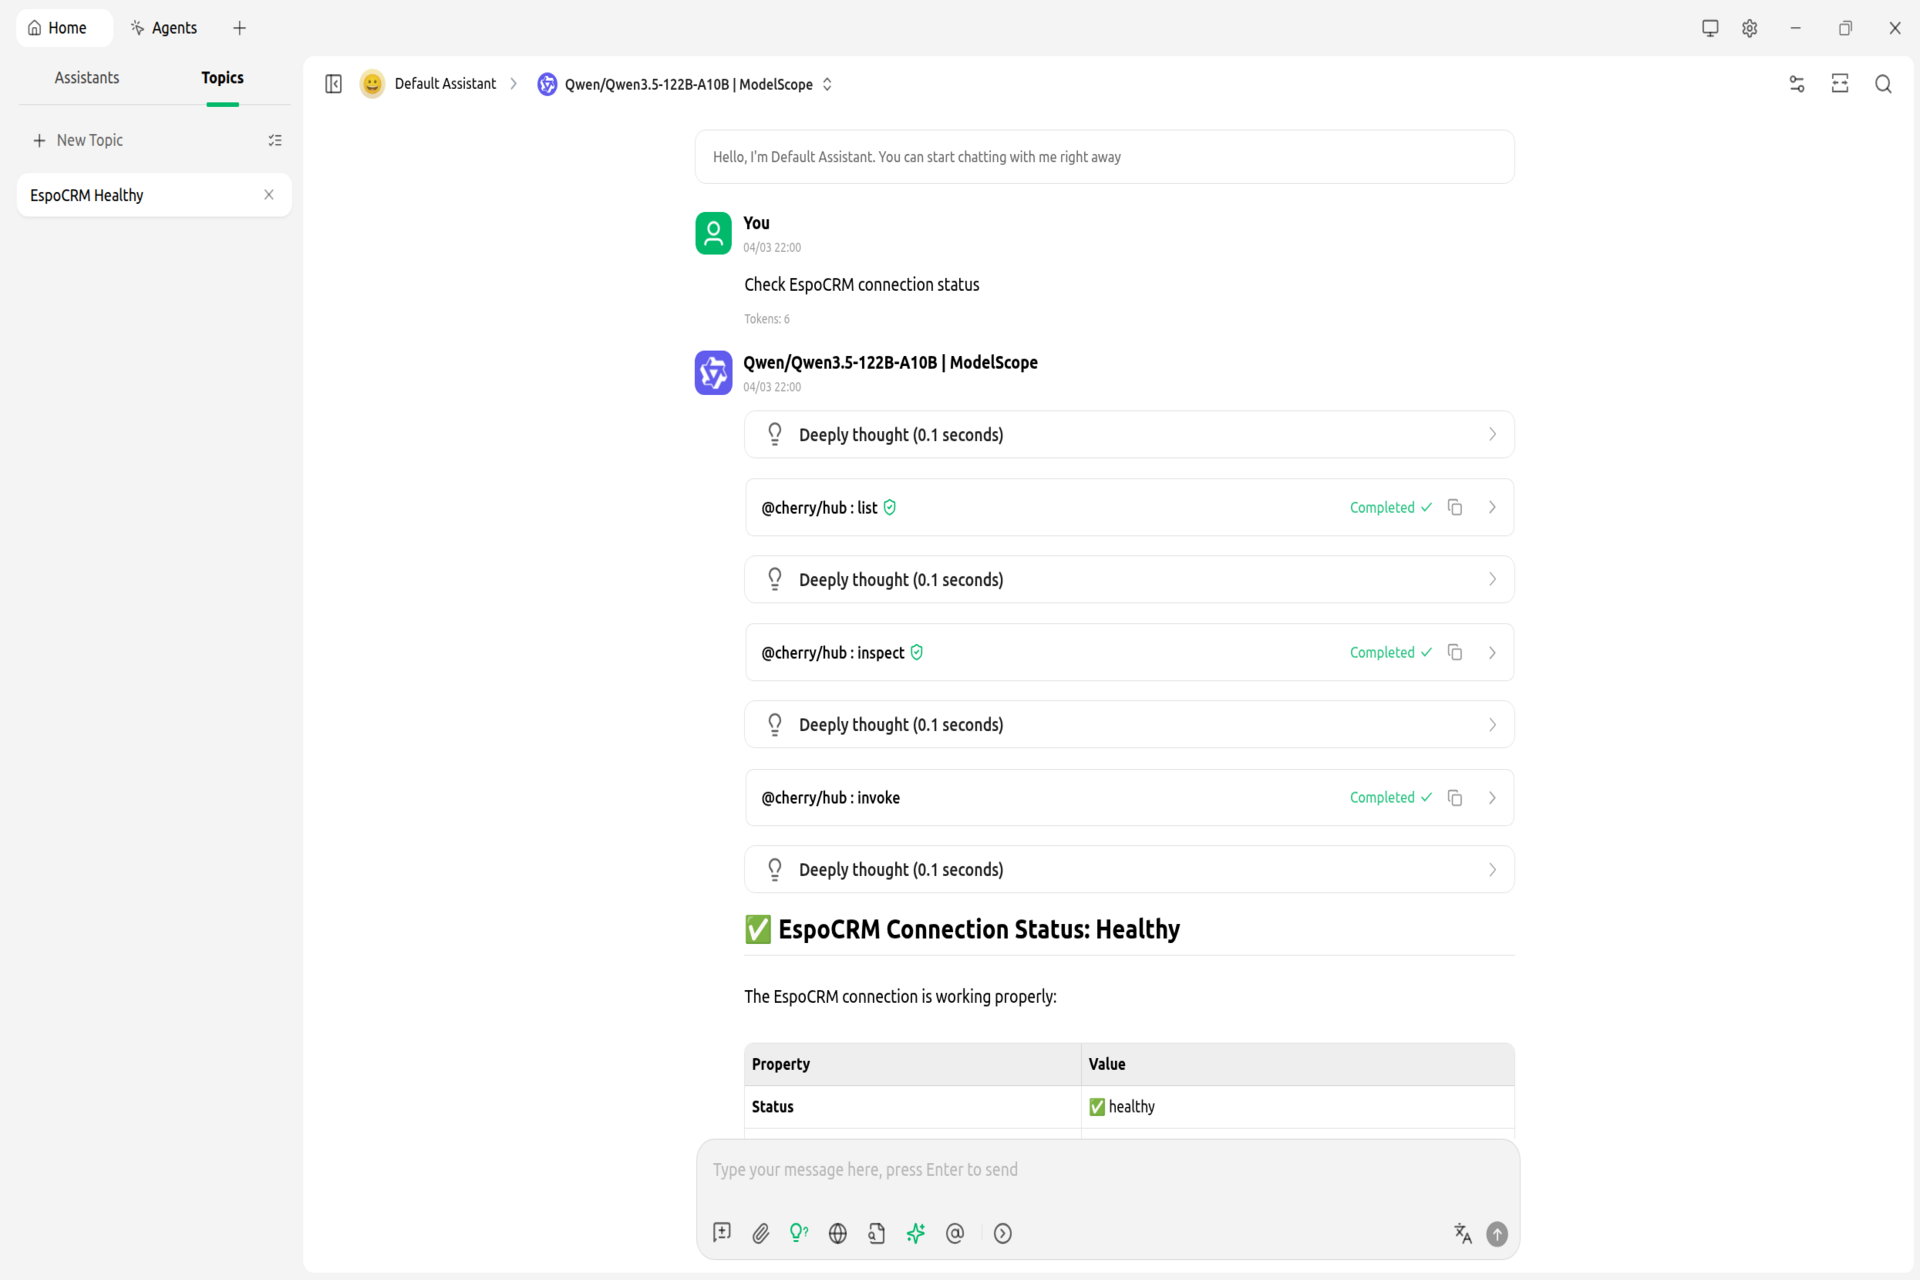Open the chat search magnifier icon
This screenshot has width=1920, height=1280.
click(x=1883, y=84)
